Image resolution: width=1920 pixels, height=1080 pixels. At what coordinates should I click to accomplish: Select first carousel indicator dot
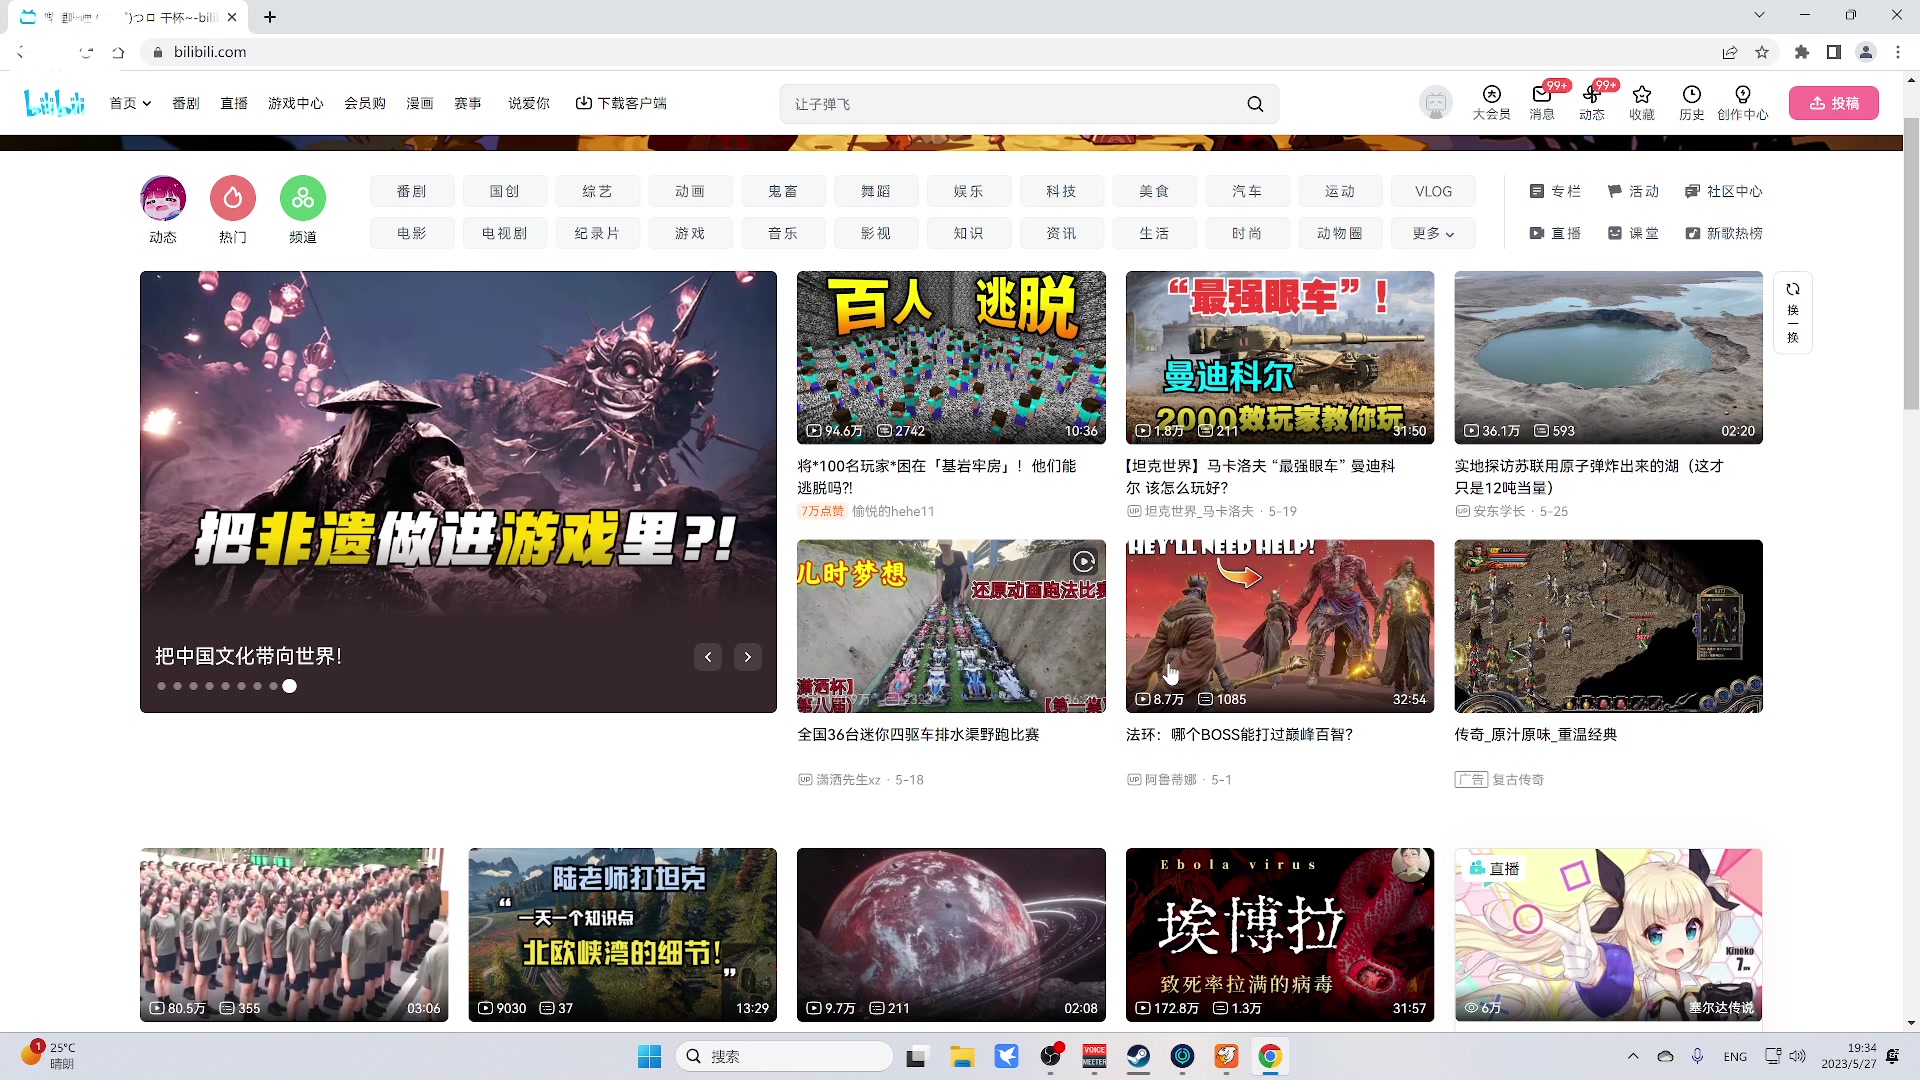click(x=162, y=686)
